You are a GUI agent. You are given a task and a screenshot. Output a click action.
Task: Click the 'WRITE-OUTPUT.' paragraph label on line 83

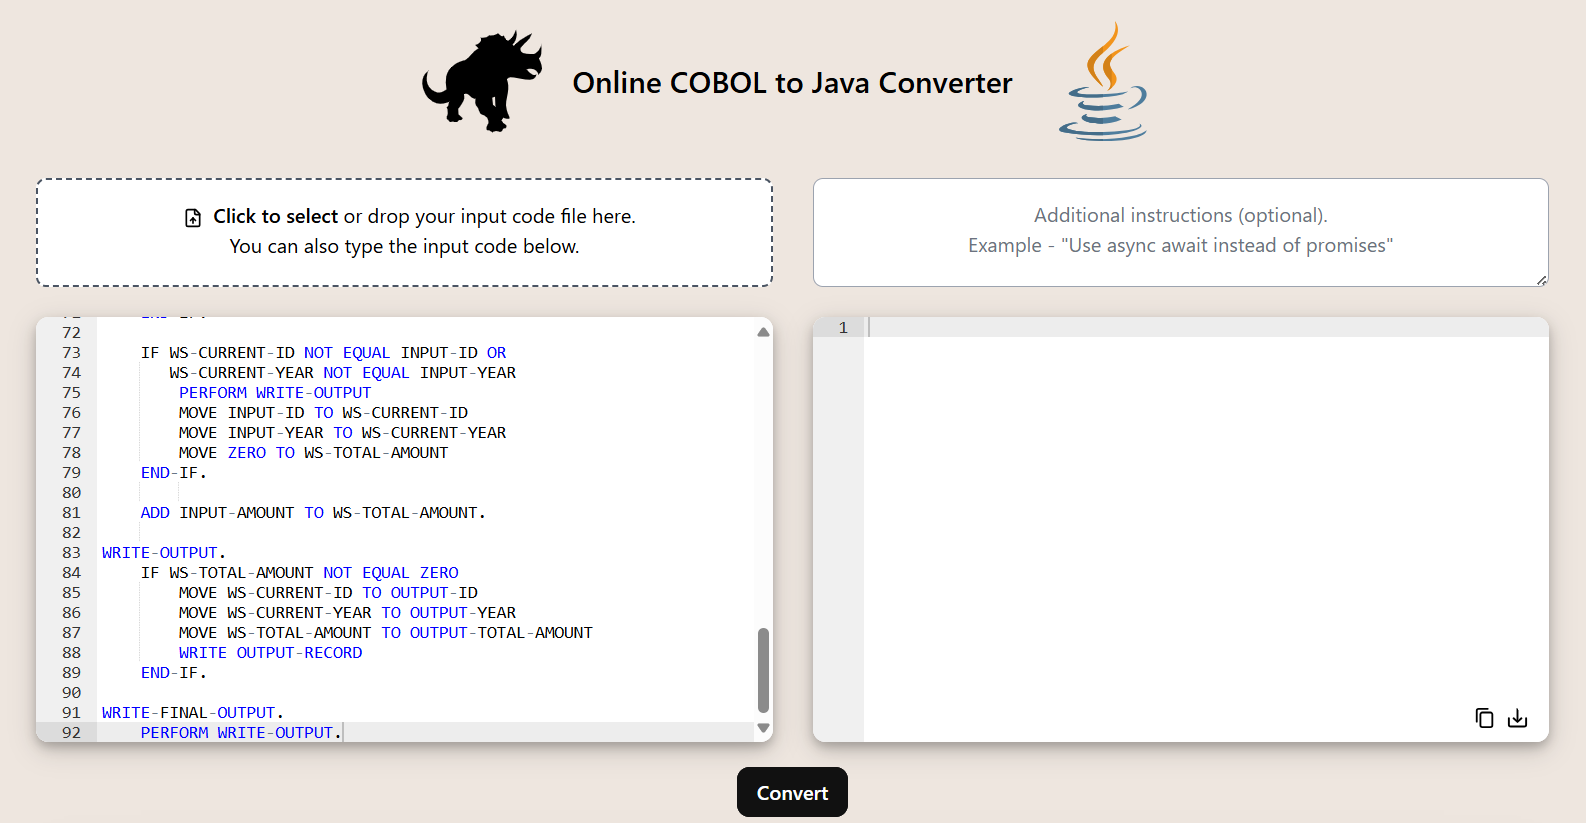coord(164,553)
